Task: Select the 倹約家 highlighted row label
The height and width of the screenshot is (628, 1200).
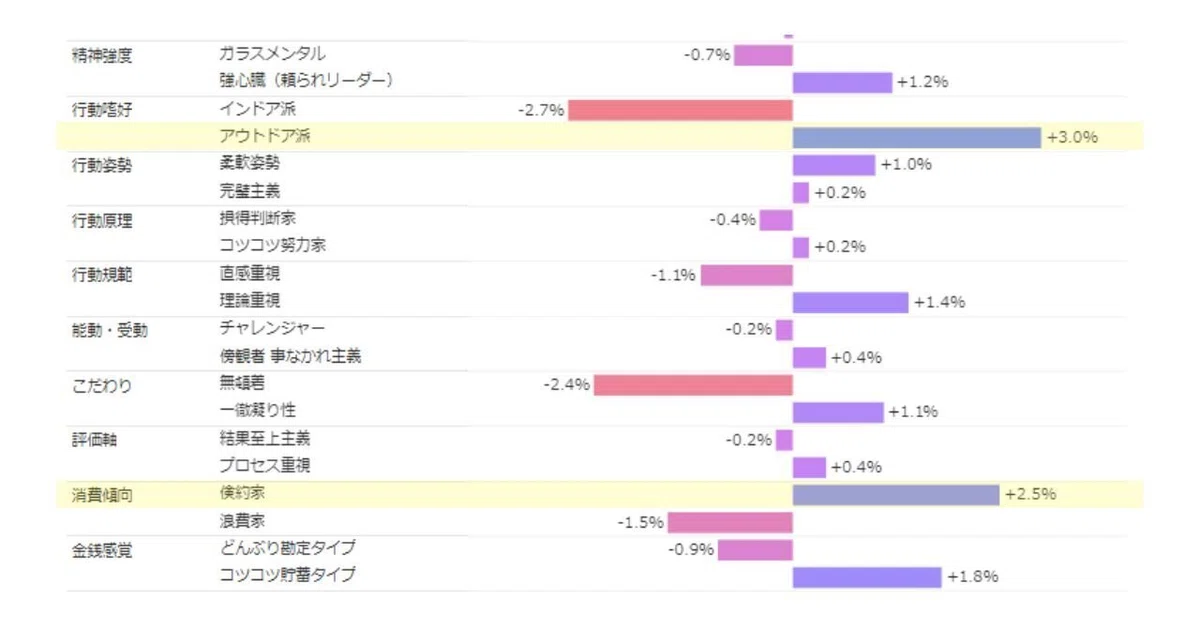Action: (242, 494)
